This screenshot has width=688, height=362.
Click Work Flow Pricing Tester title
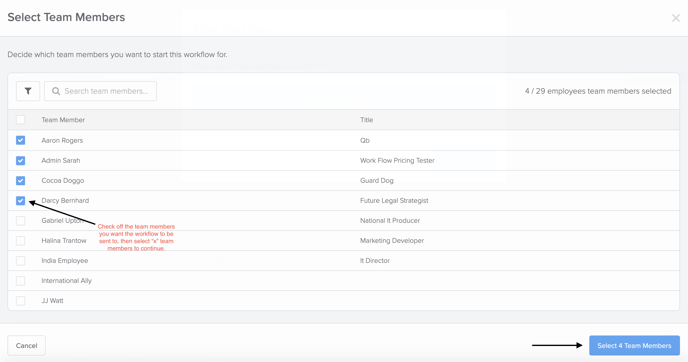[397, 161]
